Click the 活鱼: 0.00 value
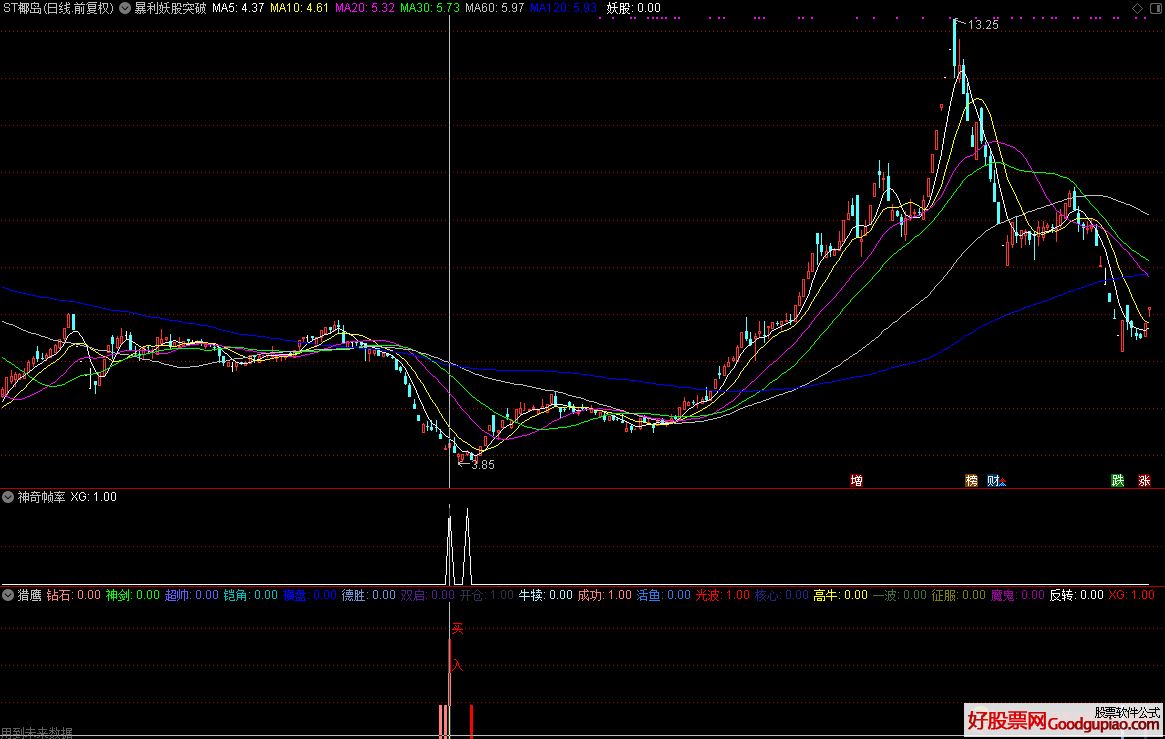 (x=663, y=595)
